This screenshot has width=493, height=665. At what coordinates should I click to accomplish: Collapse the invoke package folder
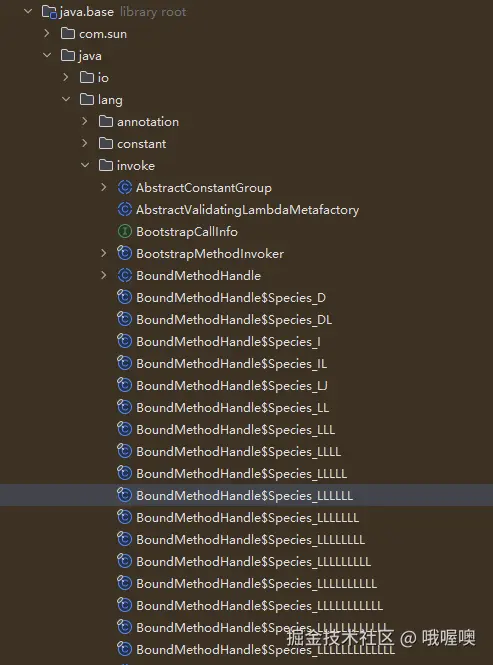85,165
